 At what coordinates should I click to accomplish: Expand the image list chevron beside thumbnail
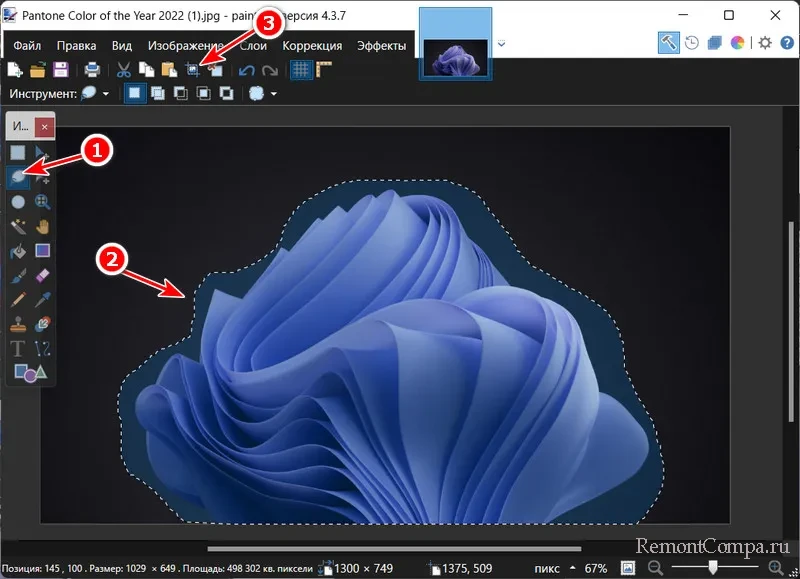[502, 44]
